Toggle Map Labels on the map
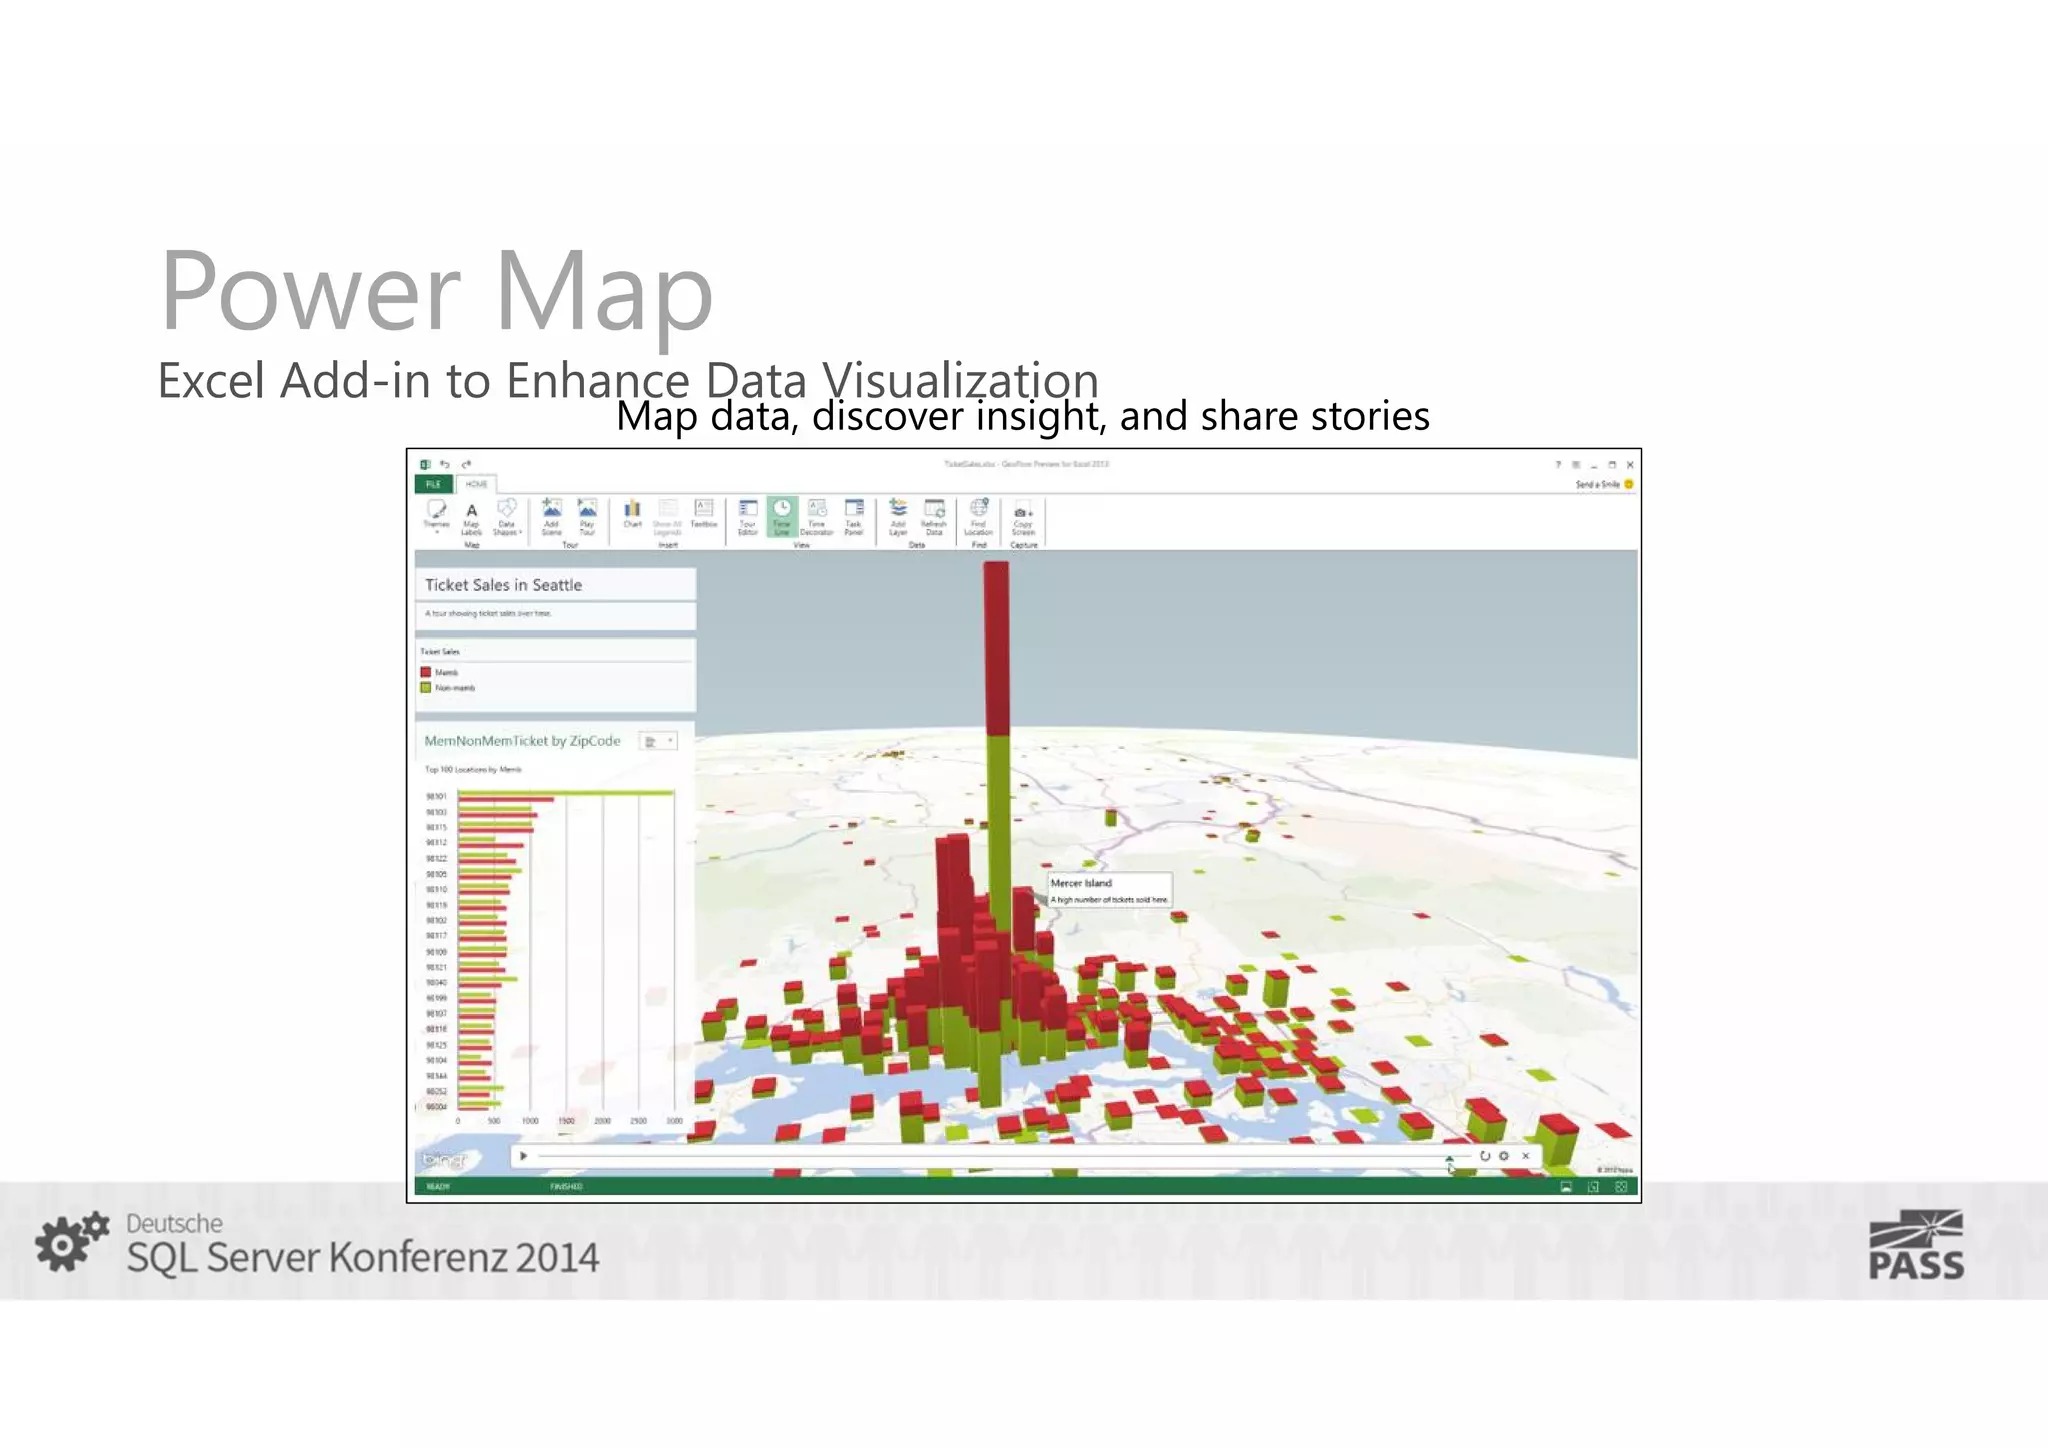 (471, 519)
